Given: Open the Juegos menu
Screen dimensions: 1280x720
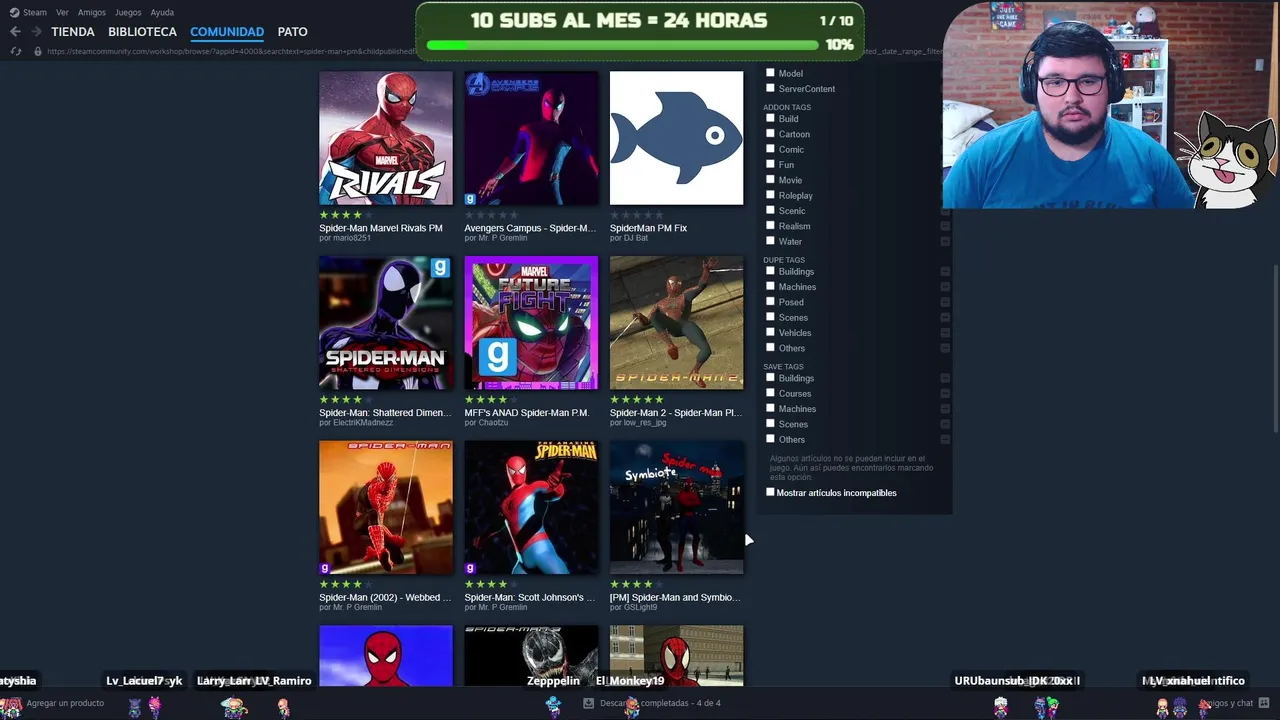Looking at the screenshot, I should 128,13.
